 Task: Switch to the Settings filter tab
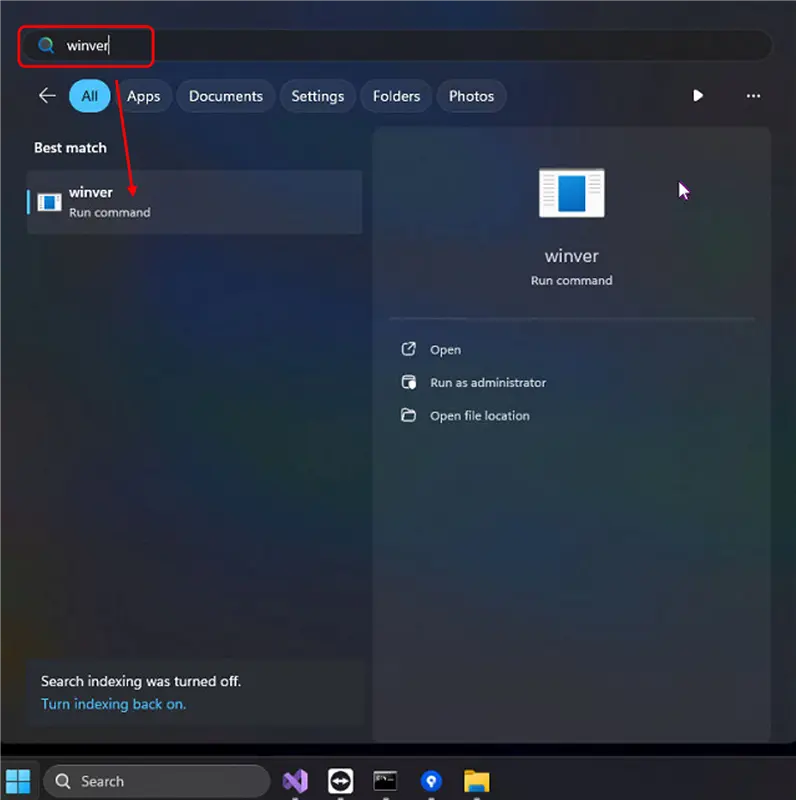coord(318,96)
